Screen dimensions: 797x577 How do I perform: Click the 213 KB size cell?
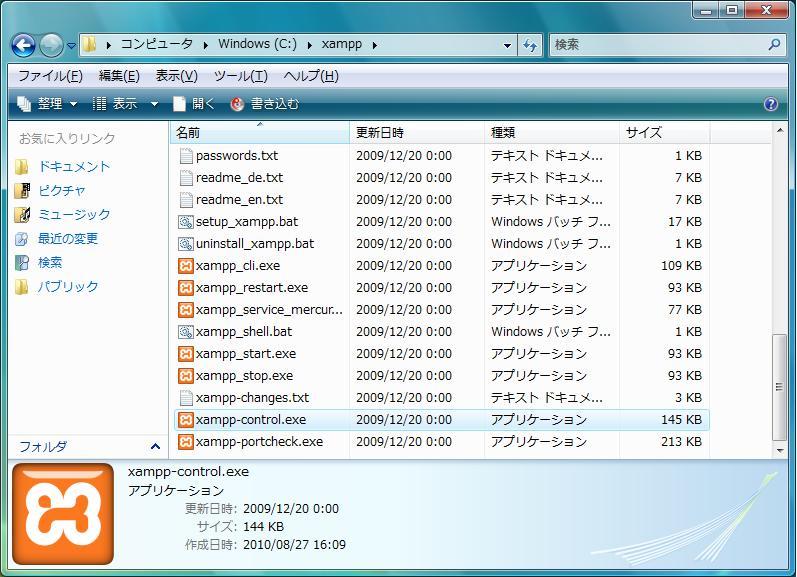[x=681, y=442]
